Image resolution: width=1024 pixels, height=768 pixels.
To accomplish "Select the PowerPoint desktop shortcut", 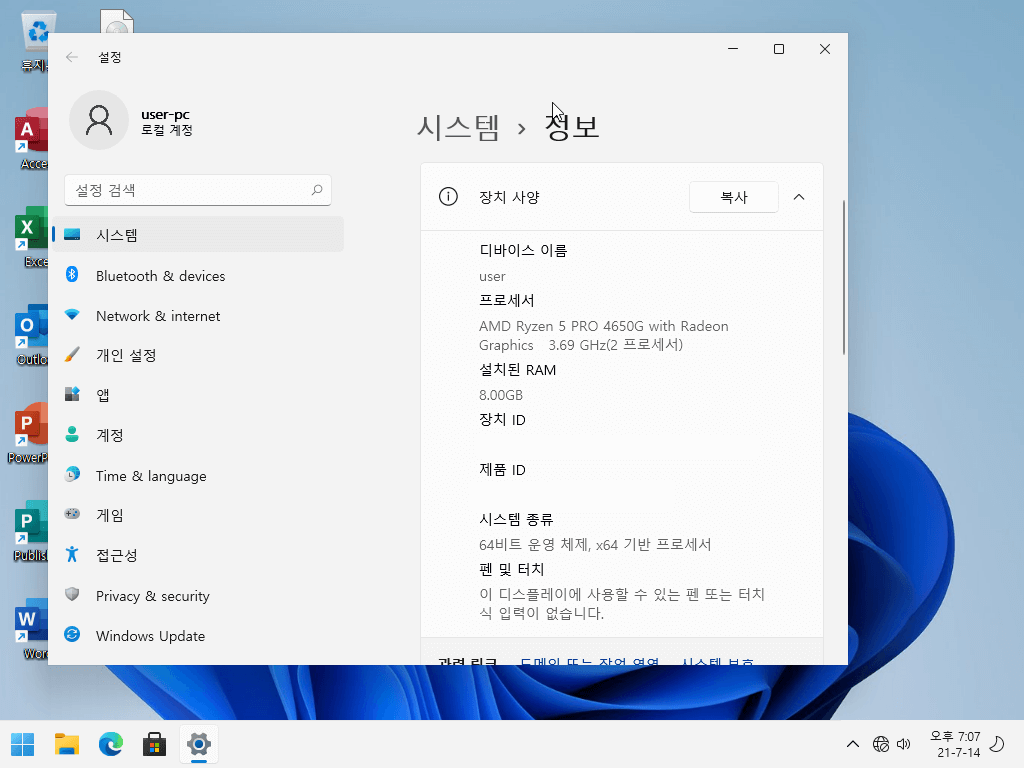I will (x=28, y=433).
